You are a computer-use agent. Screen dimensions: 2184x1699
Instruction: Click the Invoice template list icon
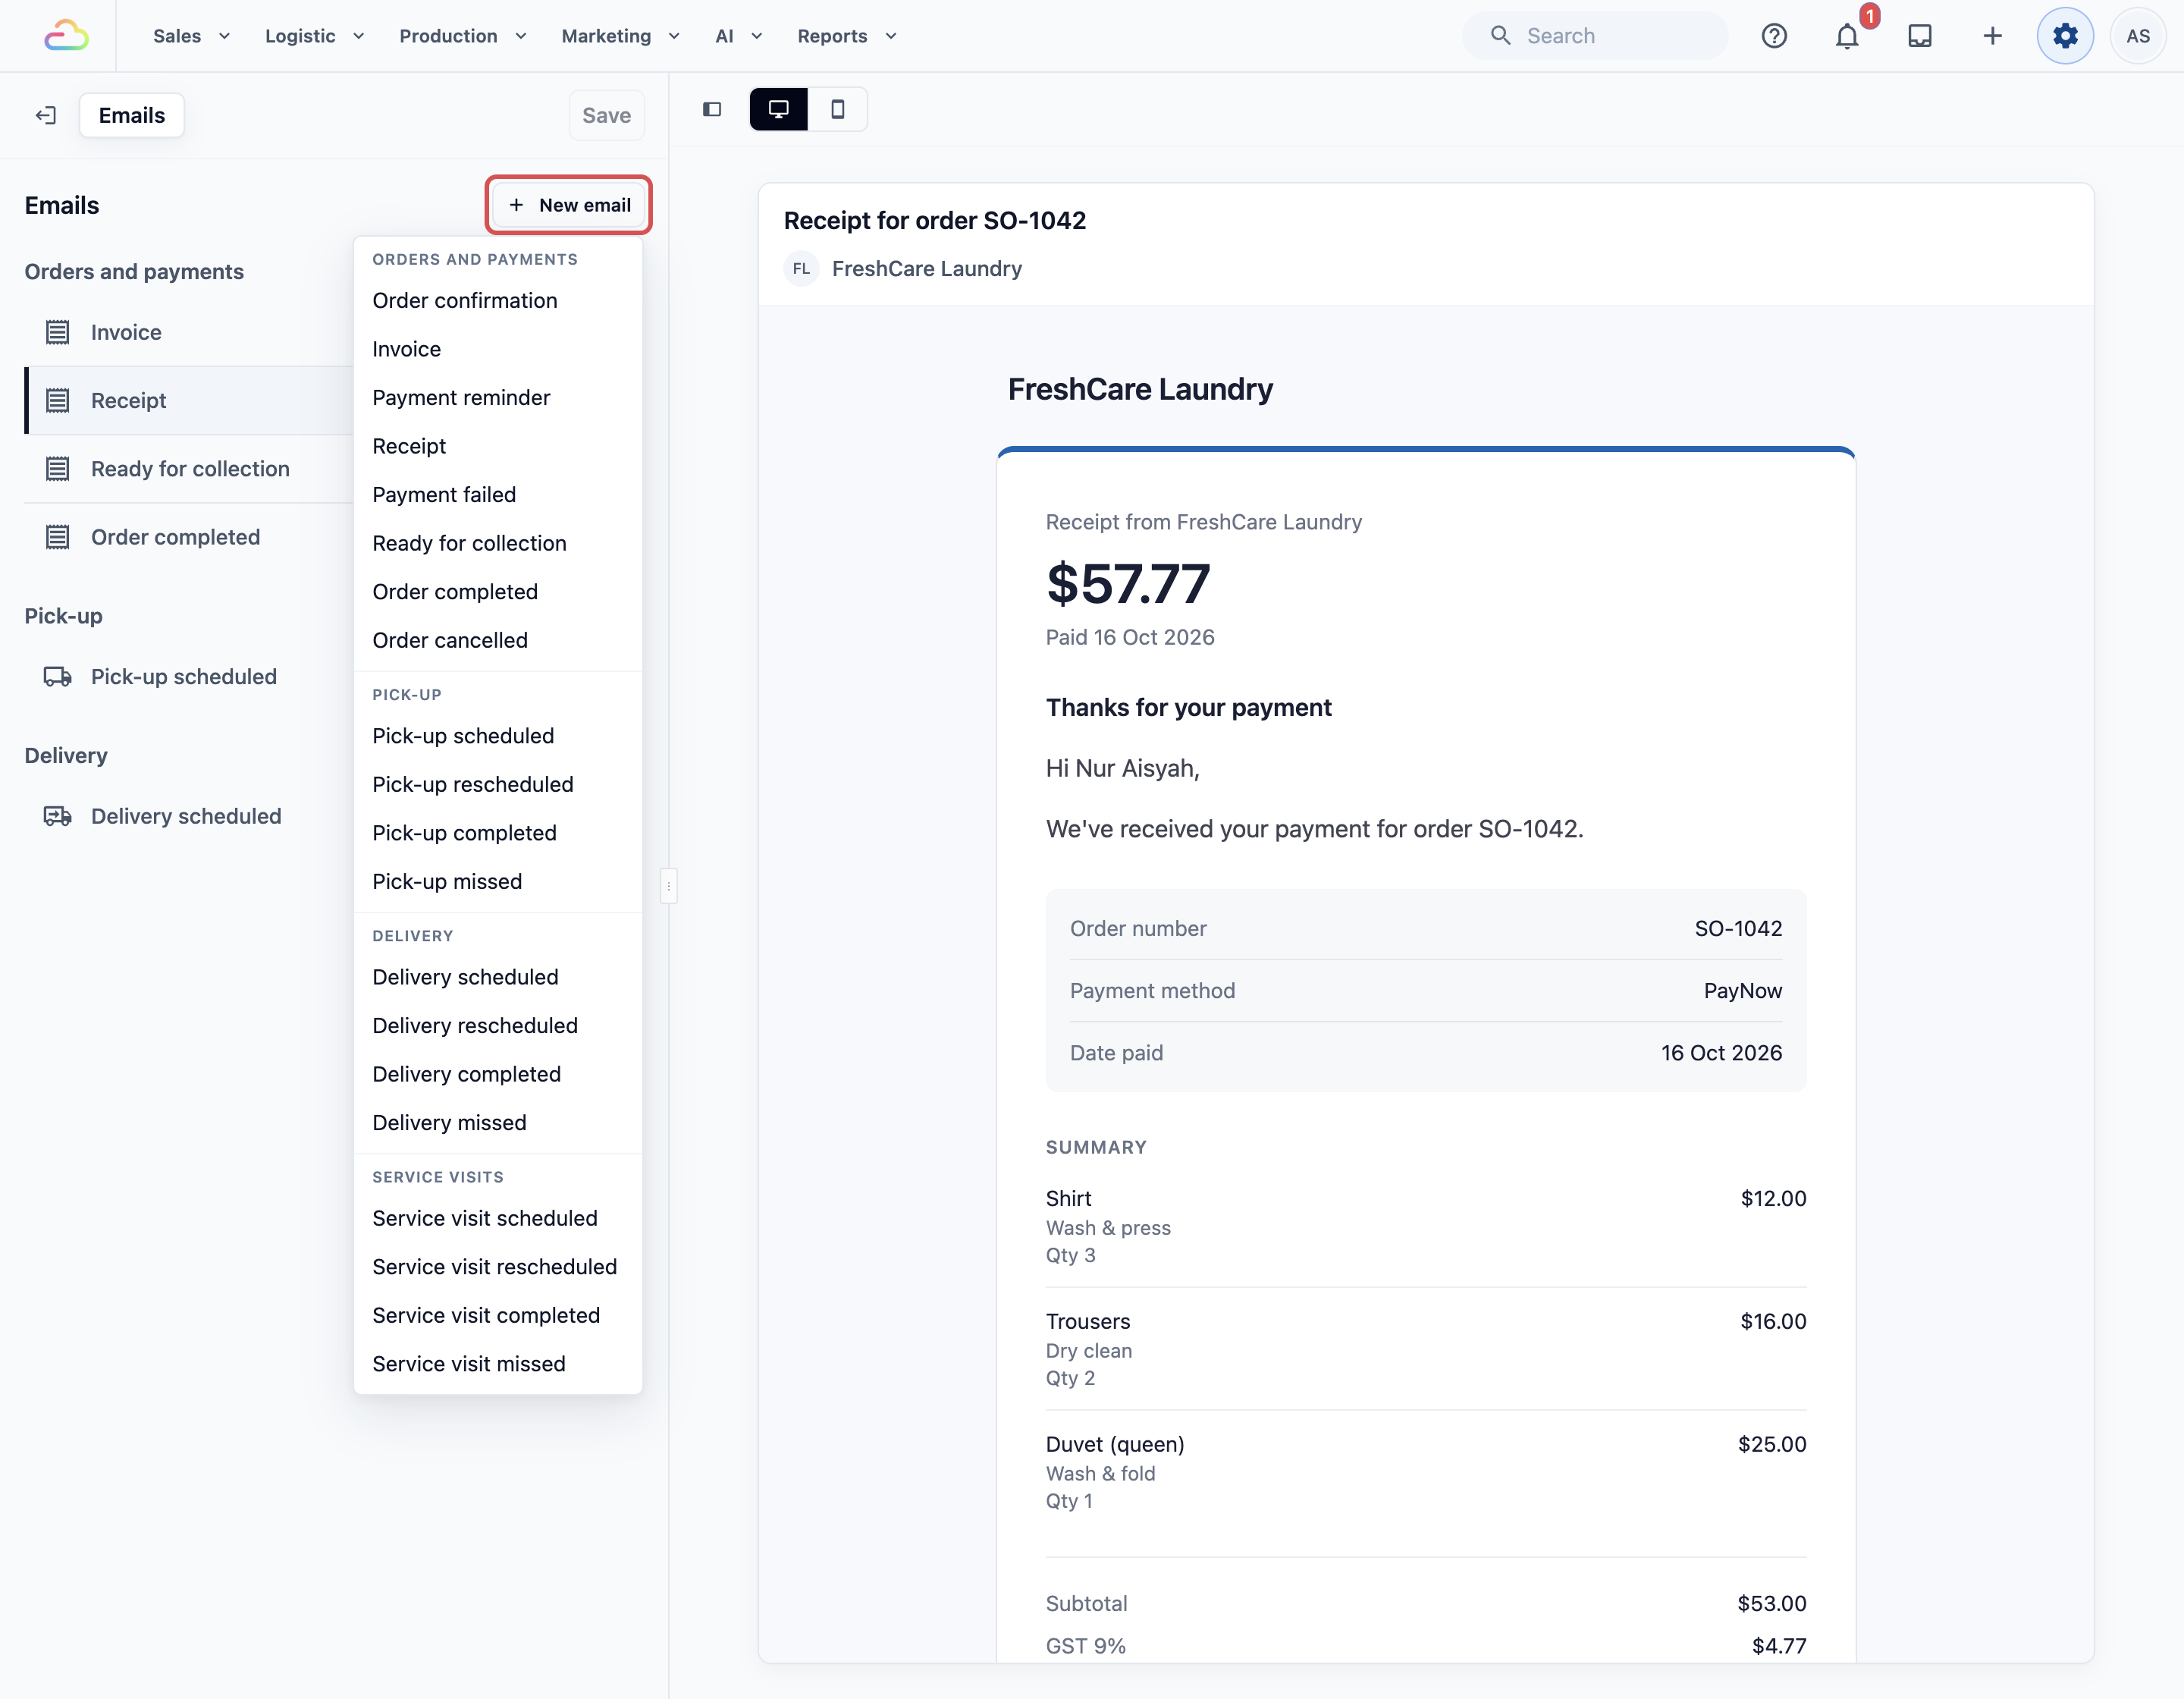point(58,332)
